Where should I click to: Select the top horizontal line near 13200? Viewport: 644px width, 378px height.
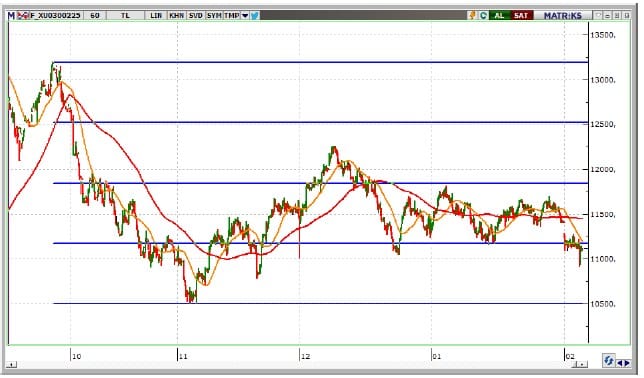coord(320,62)
